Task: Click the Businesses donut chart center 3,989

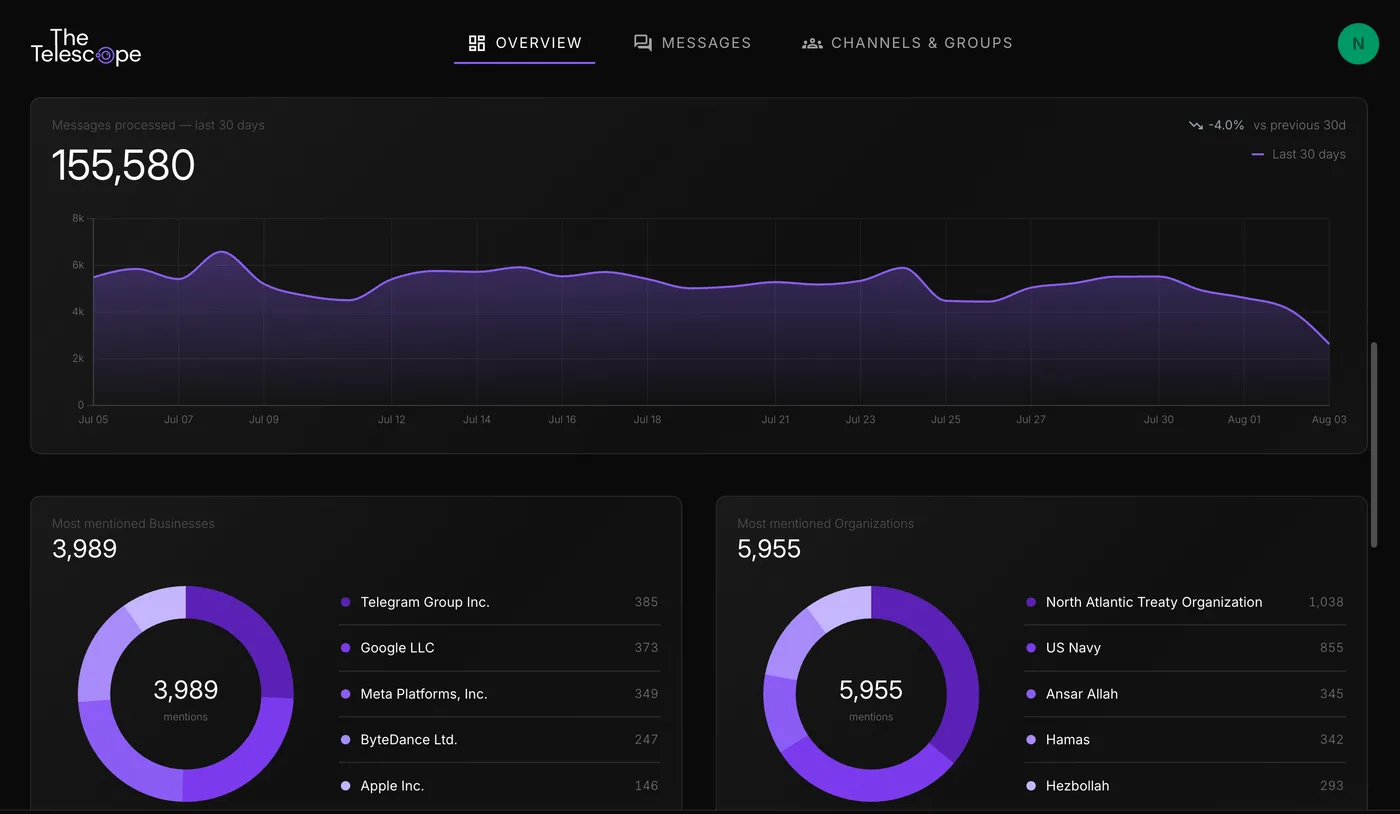Action: [x=185, y=690]
